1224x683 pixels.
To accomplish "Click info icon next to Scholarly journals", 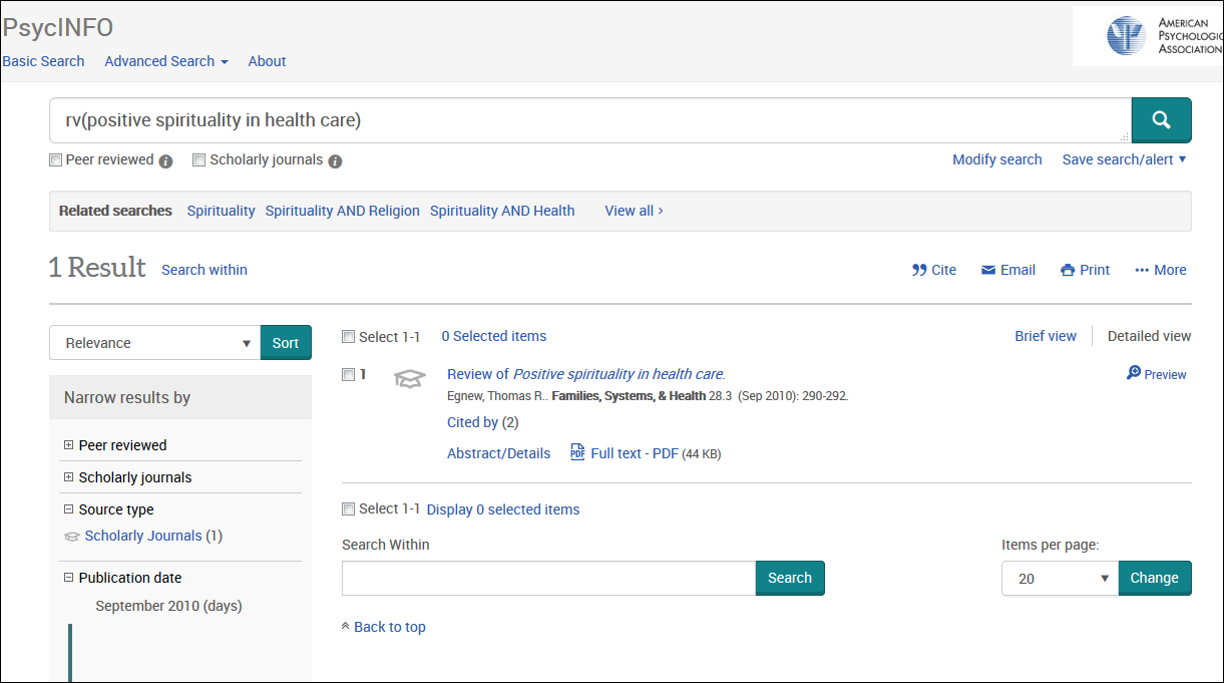I will pyautogui.click(x=335, y=161).
